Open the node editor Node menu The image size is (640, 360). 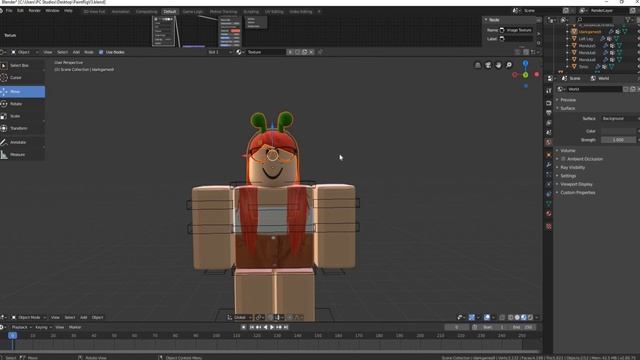89,52
